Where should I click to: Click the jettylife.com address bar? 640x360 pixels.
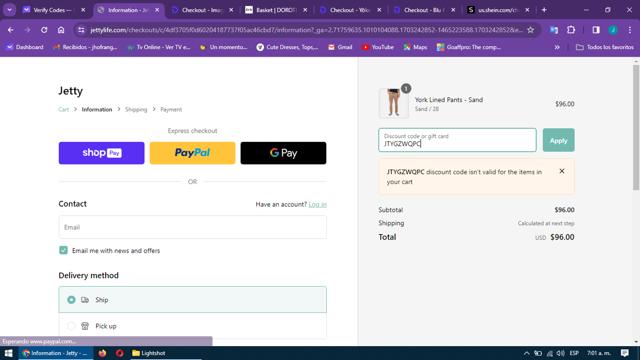pyautogui.click(x=306, y=30)
